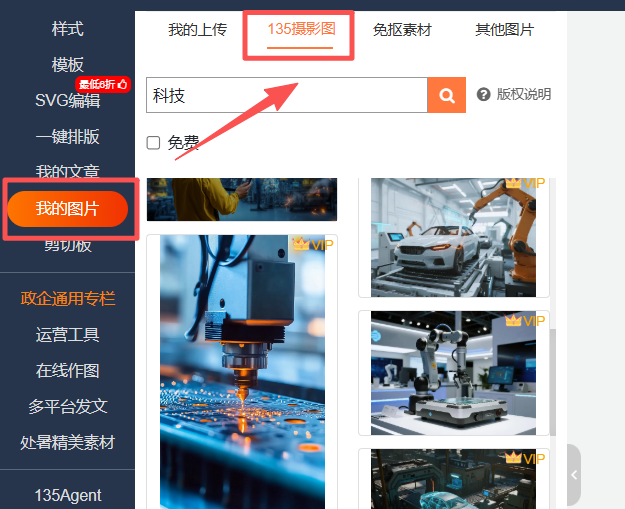The width and height of the screenshot is (625, 509).
Task: Open the 一键排版 sidebar item
Action: [x=67, y=136]
